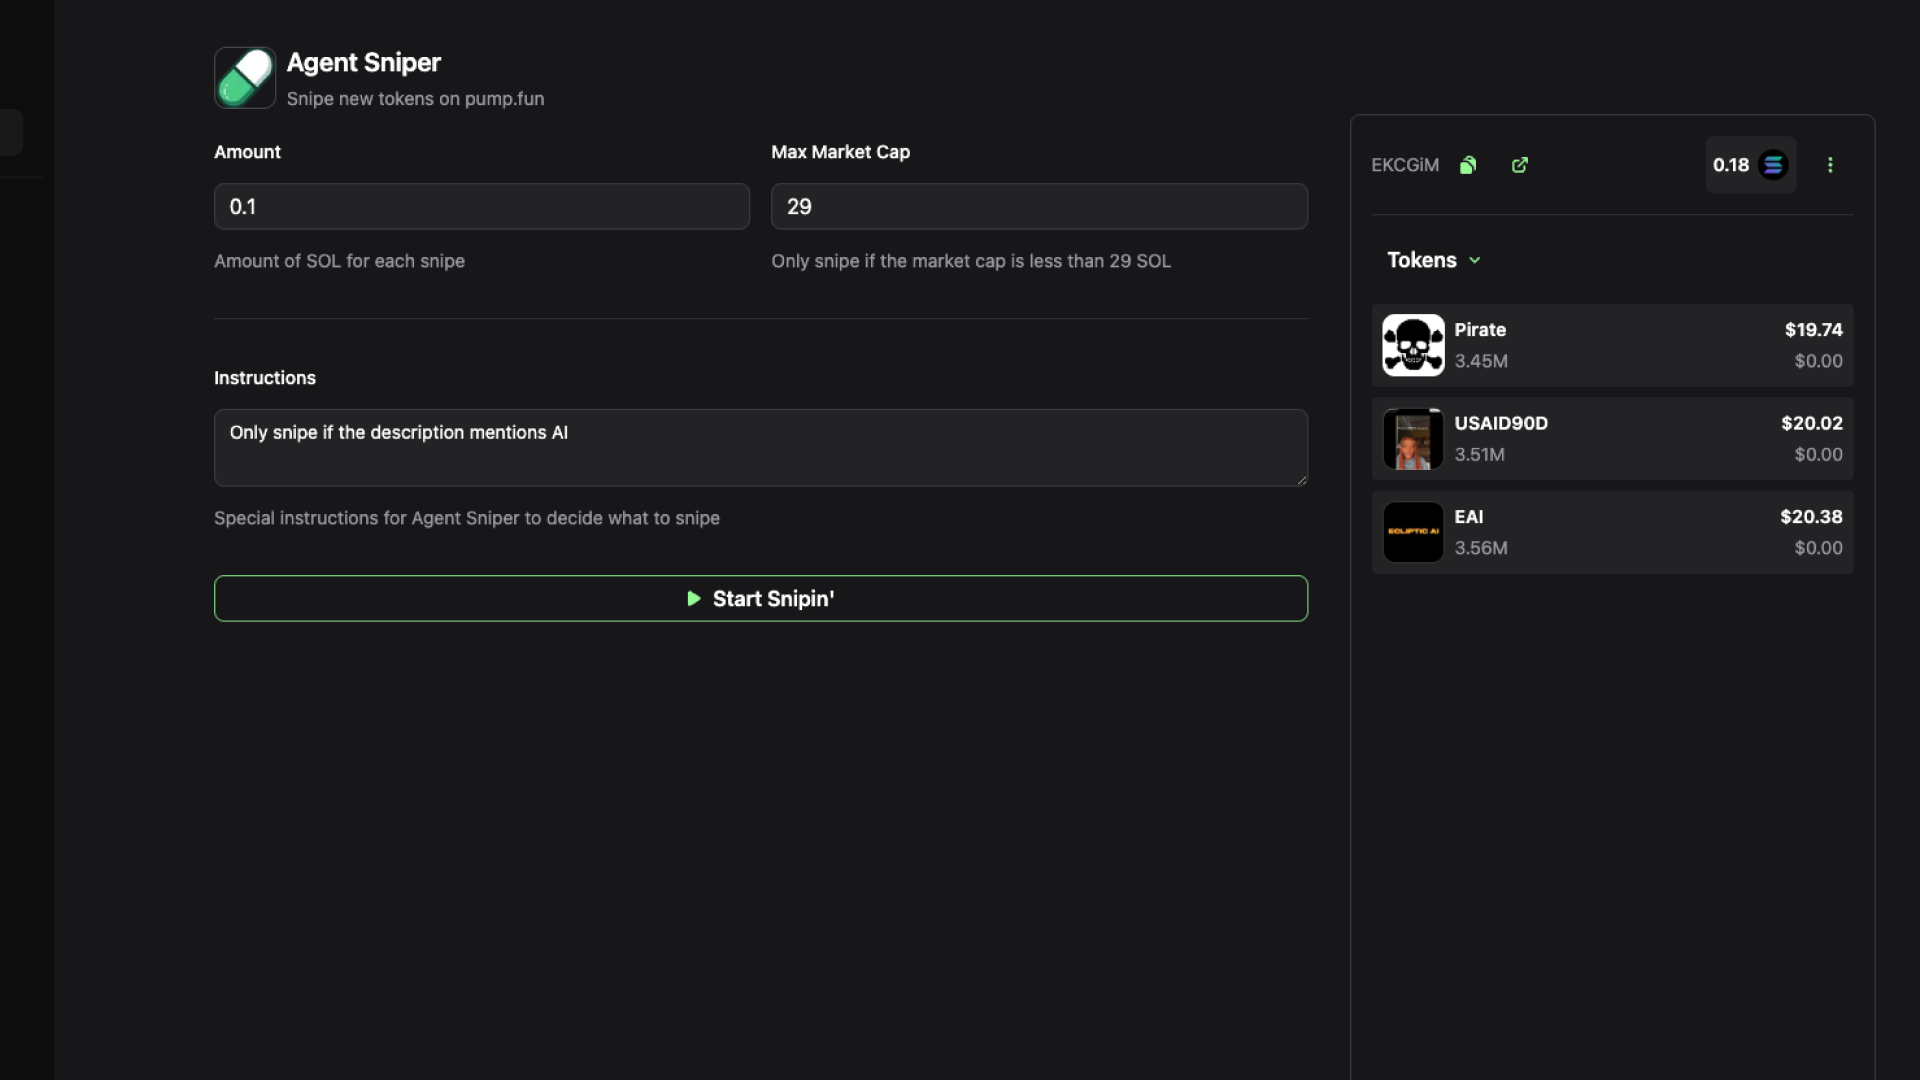
Task: Expand the Tokens dropdown chevron
Action: (x=1474, y=260)
